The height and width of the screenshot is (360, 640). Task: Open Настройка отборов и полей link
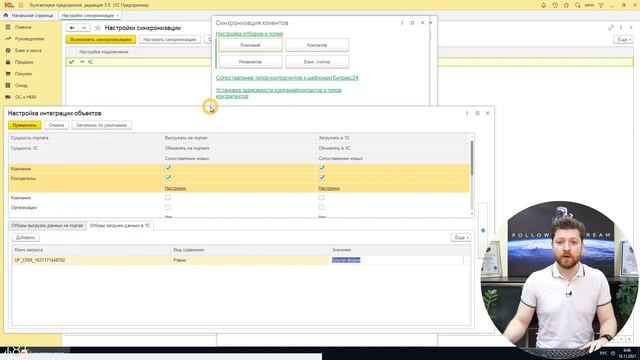[x=249, y=34]
